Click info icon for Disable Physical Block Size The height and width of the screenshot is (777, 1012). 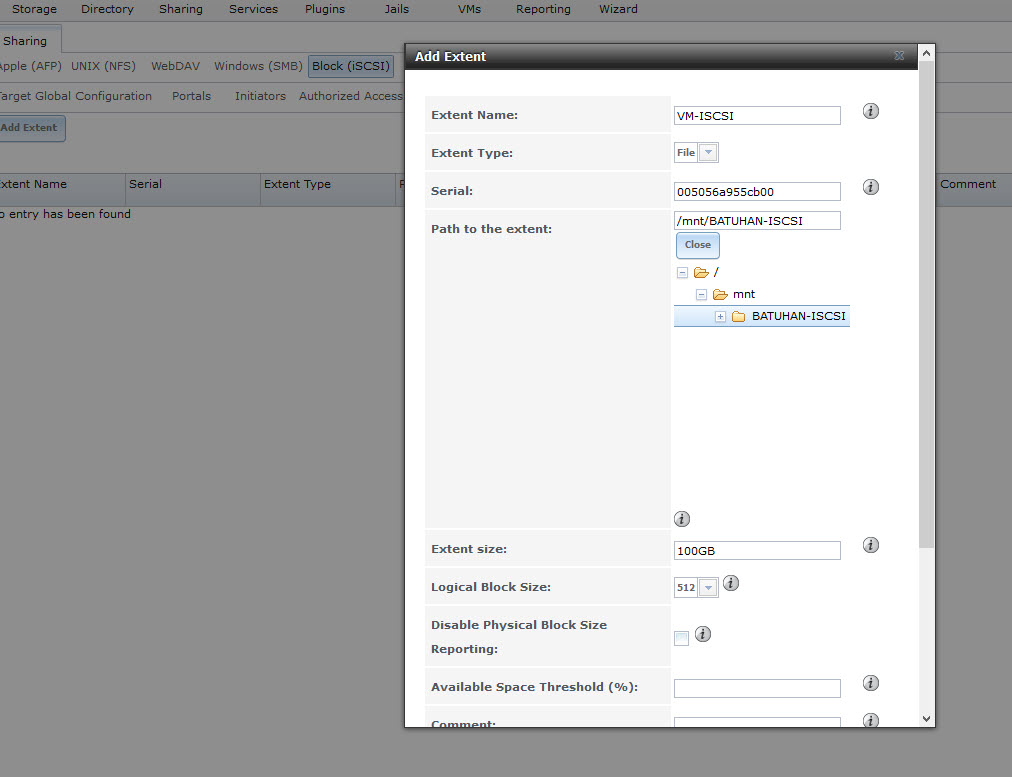[702, 634]
